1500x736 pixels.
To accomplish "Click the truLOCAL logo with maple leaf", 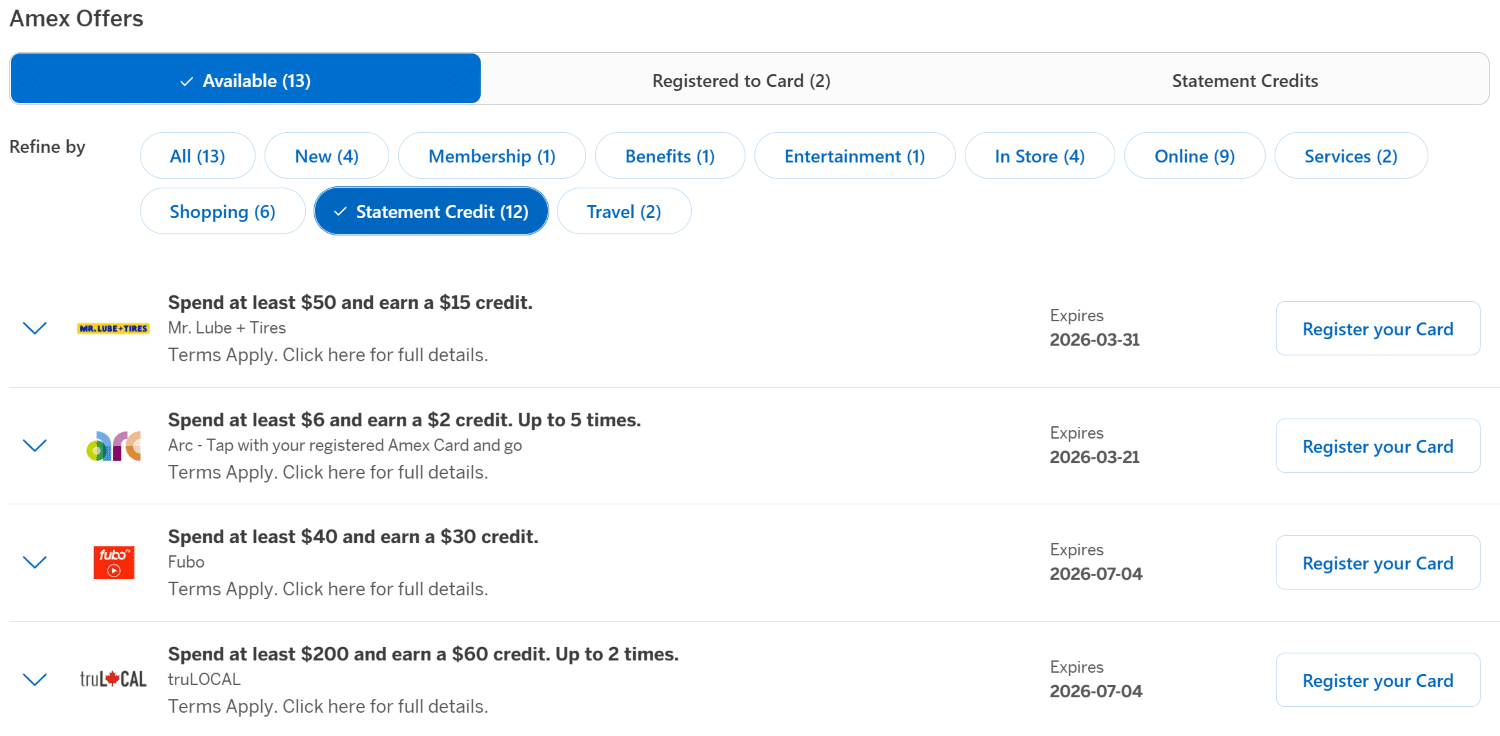I will (113, 679).
